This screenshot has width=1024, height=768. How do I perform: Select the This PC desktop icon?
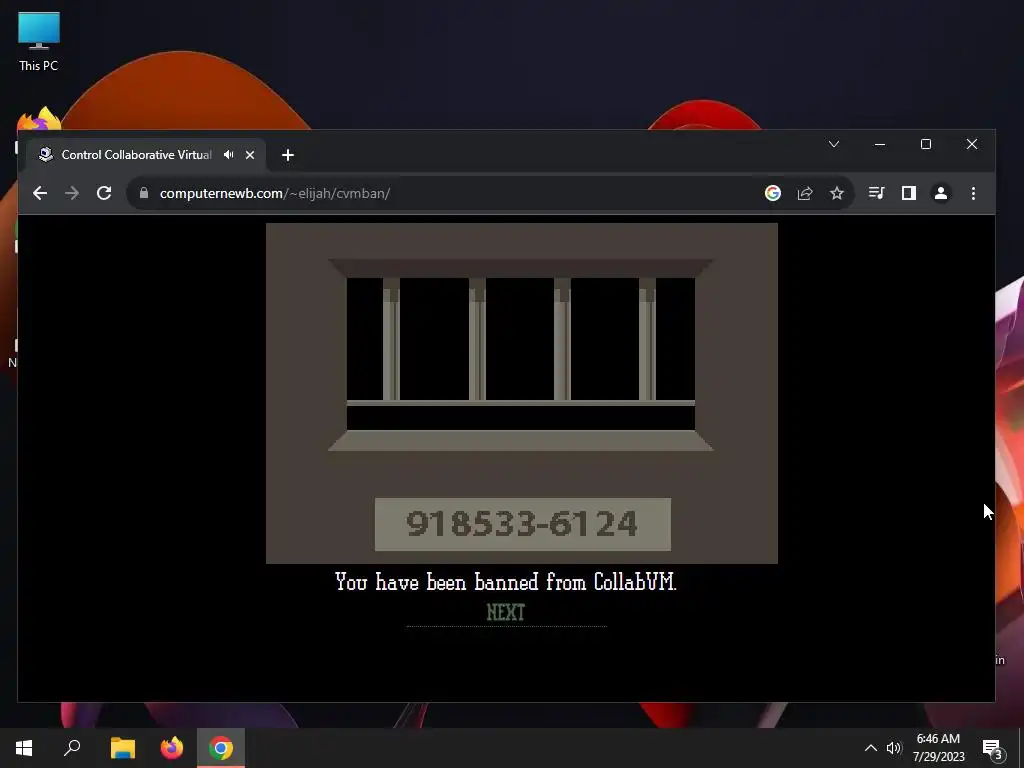(x=39, y=42)
